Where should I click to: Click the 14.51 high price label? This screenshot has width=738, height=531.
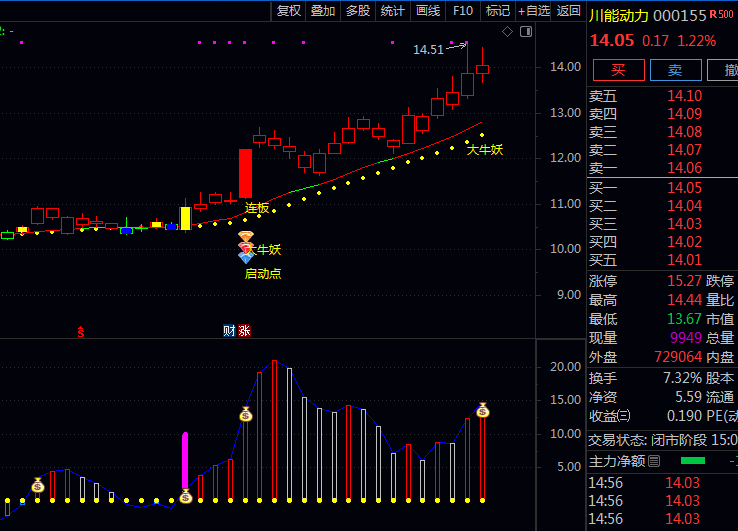point(428,49)
